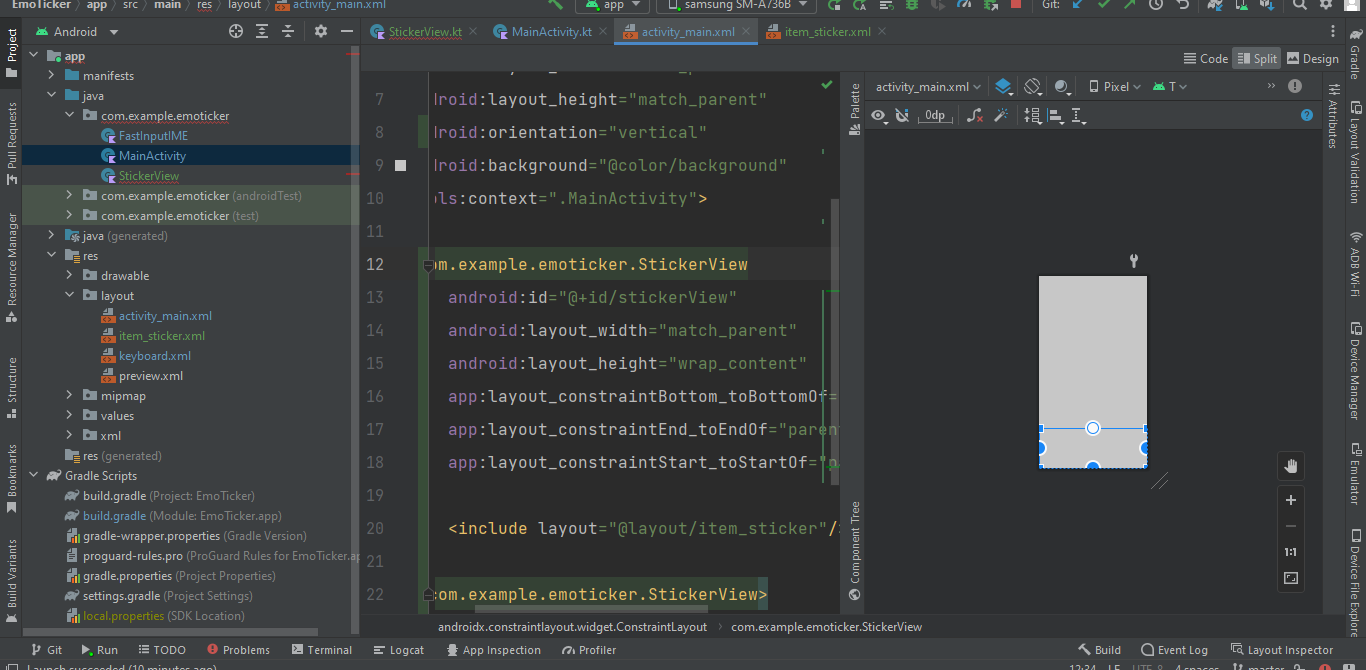Image resolution: width=1366 pixels, height=670 pixels.
Task: Open the Pixel device dropdown
Action: pos(1115,87)
